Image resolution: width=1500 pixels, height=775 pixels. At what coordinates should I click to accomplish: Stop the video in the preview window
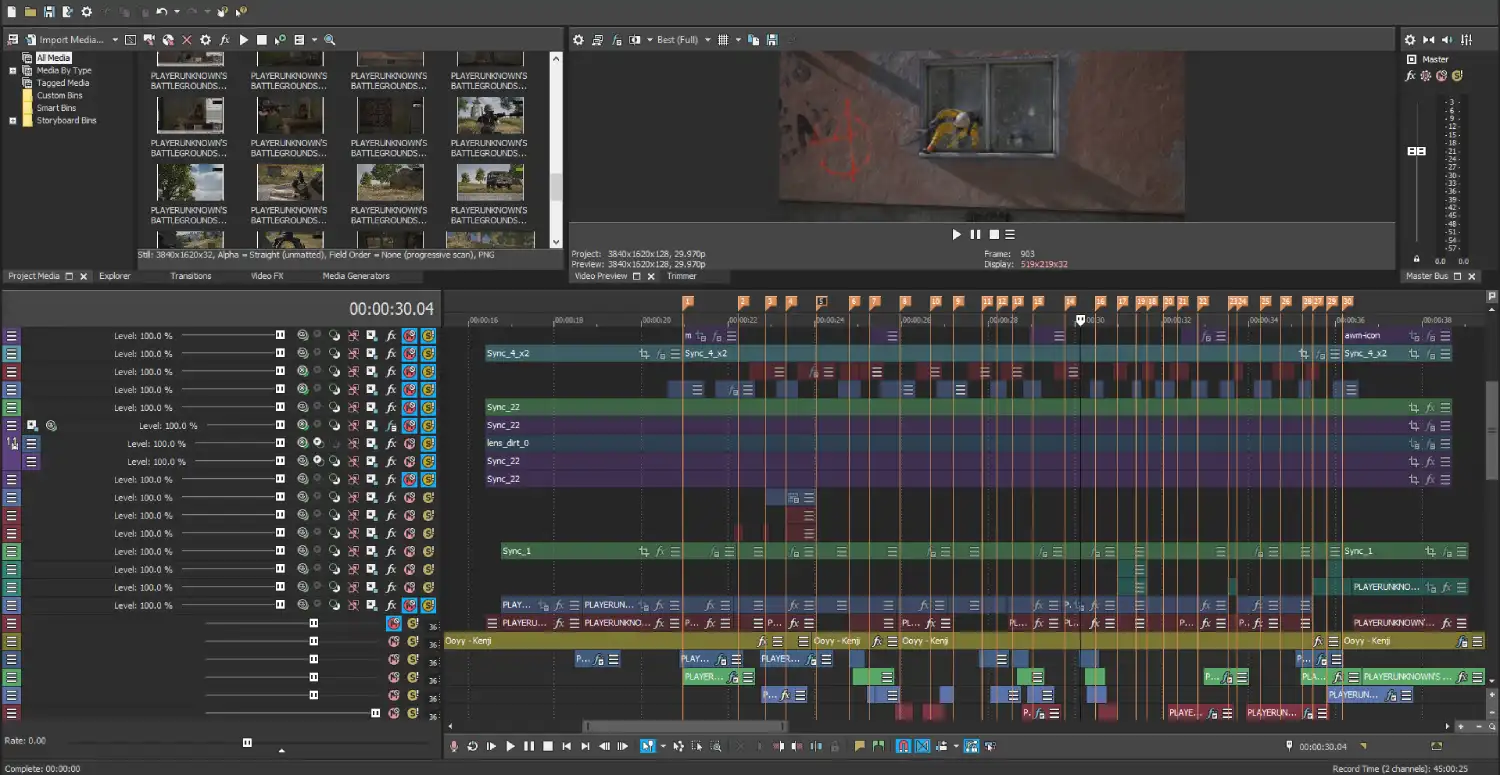pyautogui.click(x=993, y=234)
